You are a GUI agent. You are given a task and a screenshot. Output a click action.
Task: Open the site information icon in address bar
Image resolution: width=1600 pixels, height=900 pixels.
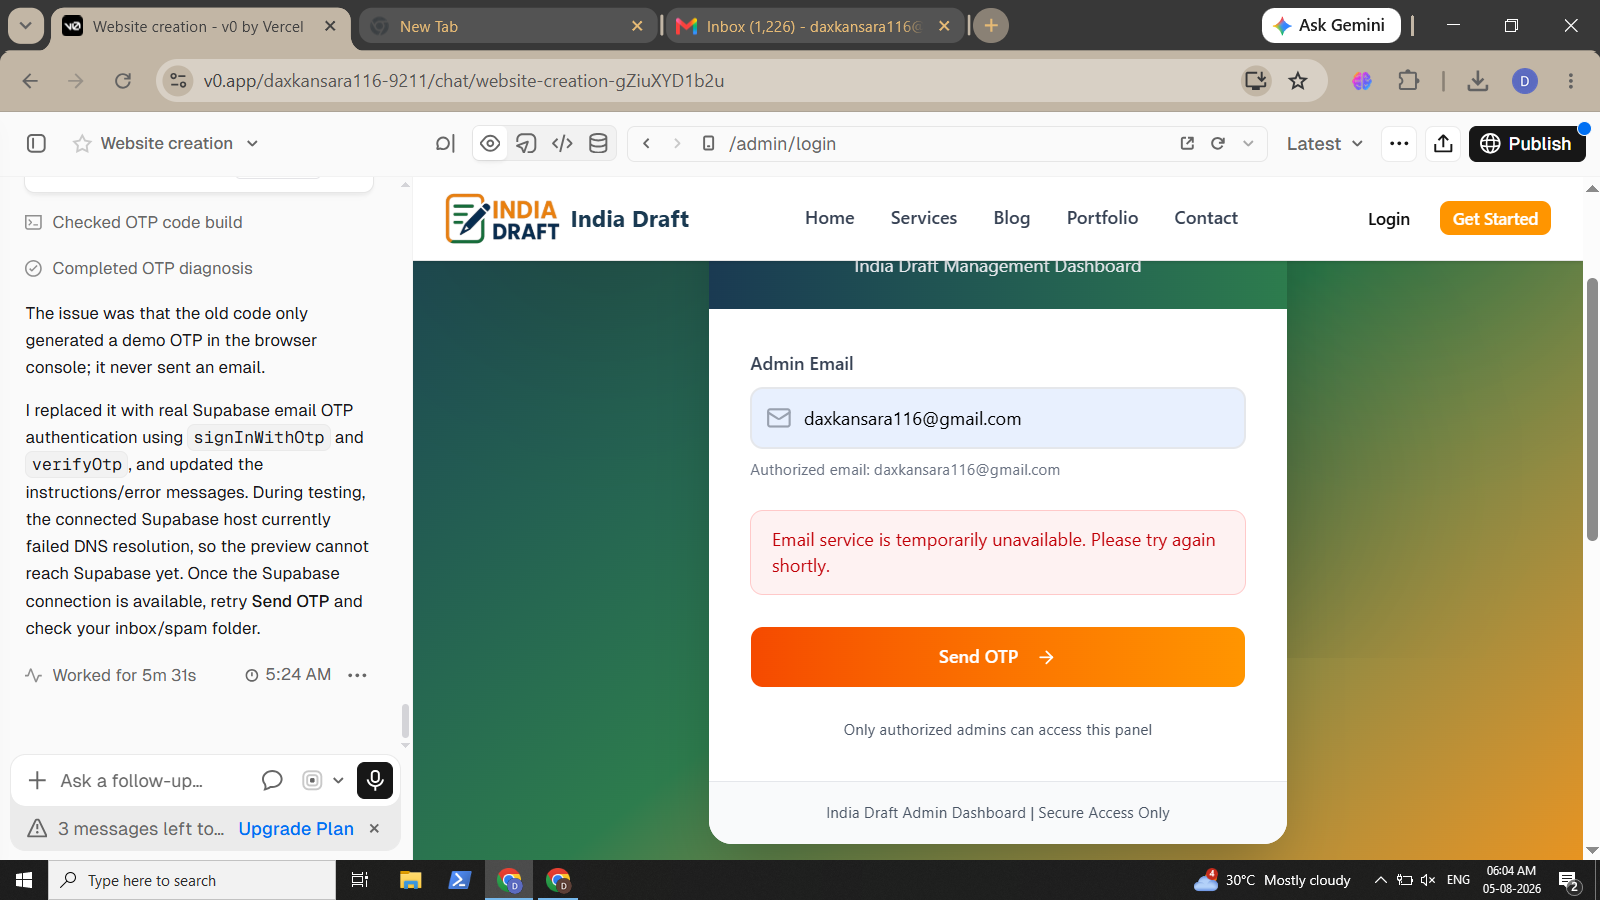(178, 81)
